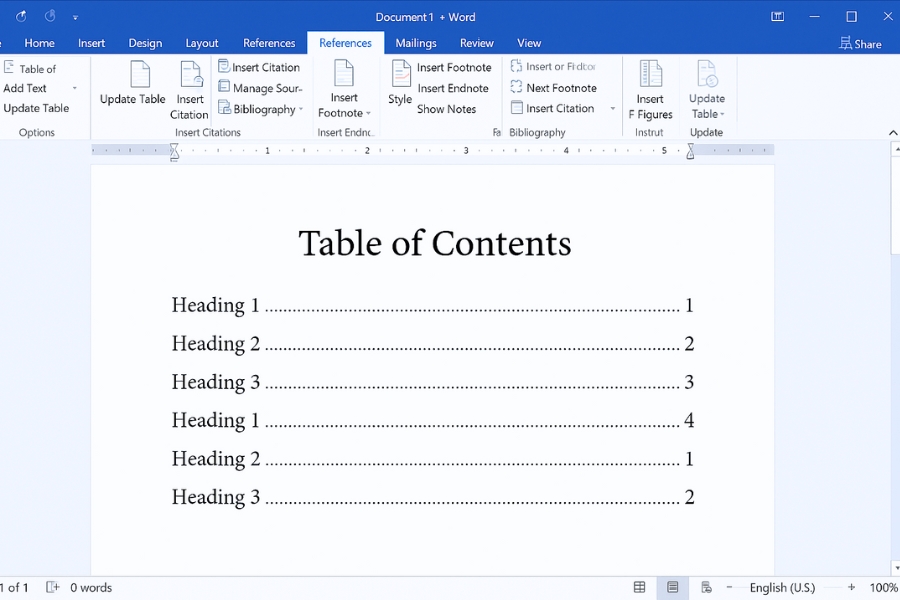The image size is (900, 600).
Task: Click the Insert Figures icon
Action: 651,90
